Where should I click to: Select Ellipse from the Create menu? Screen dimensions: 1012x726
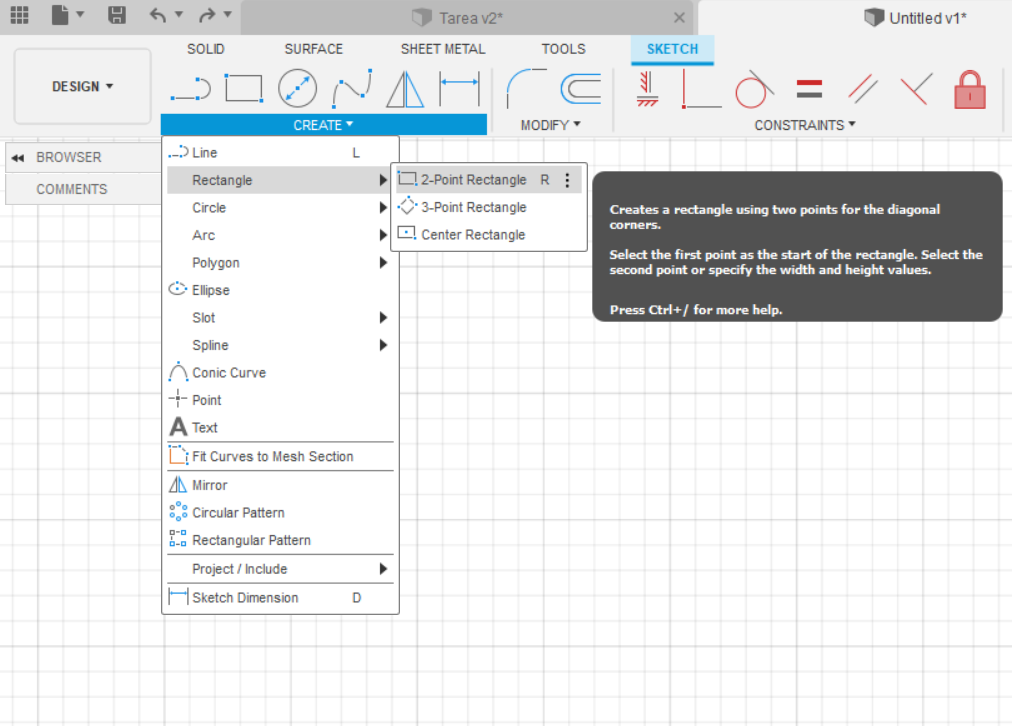tap(280, 290)
